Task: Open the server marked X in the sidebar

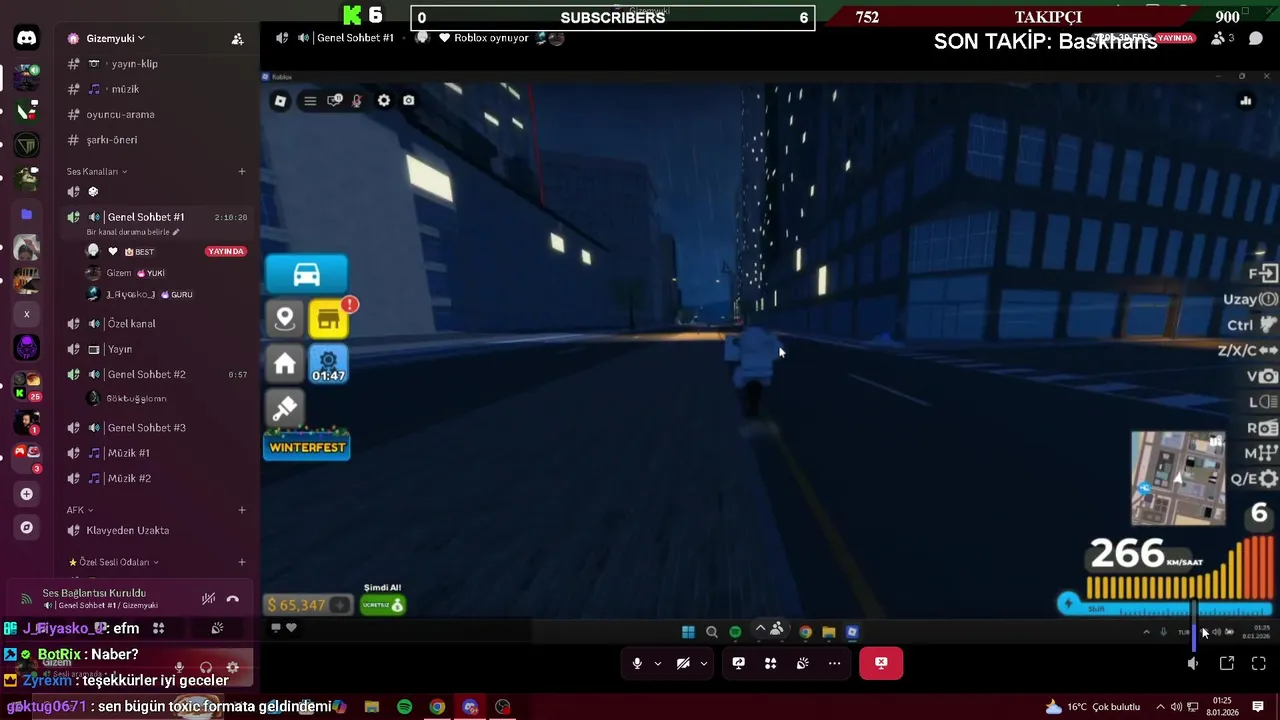Action: pyautogui.click(x=27, y=314)
